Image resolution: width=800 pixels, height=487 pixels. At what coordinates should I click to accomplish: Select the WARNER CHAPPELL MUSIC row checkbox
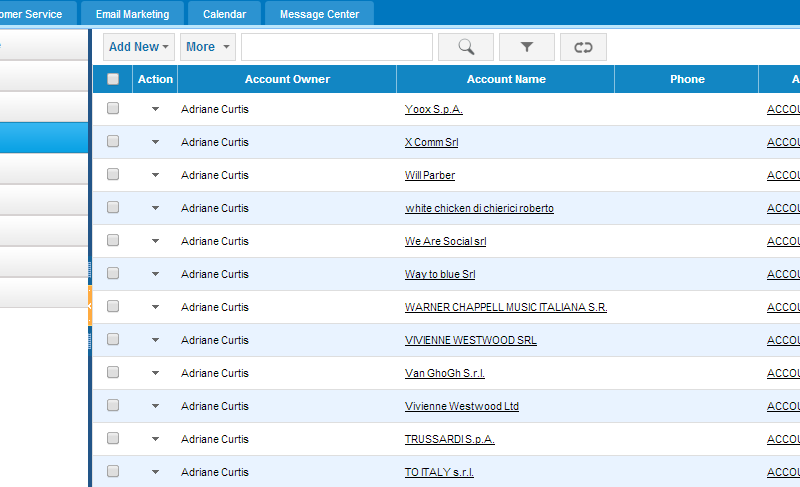click(x=113, y=306)
